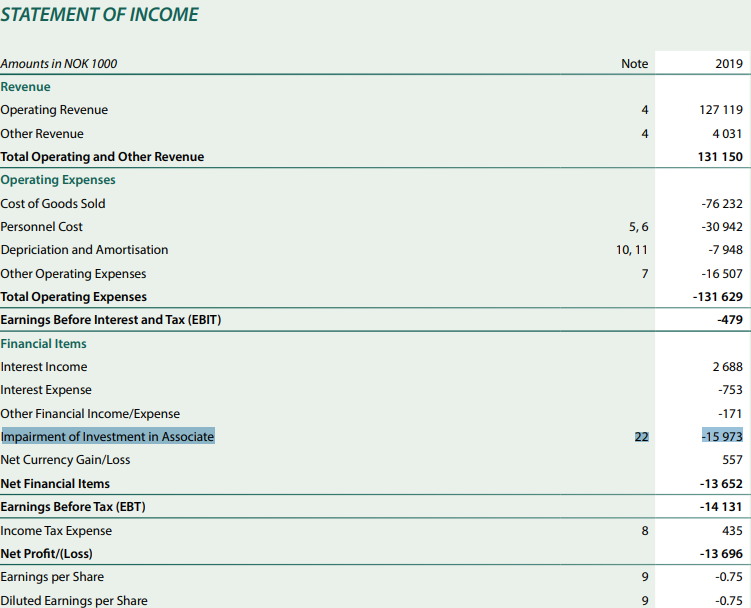Click personnel cost note reference 5, 6
This screenshot has width=751, height=608.
(638, 227)
